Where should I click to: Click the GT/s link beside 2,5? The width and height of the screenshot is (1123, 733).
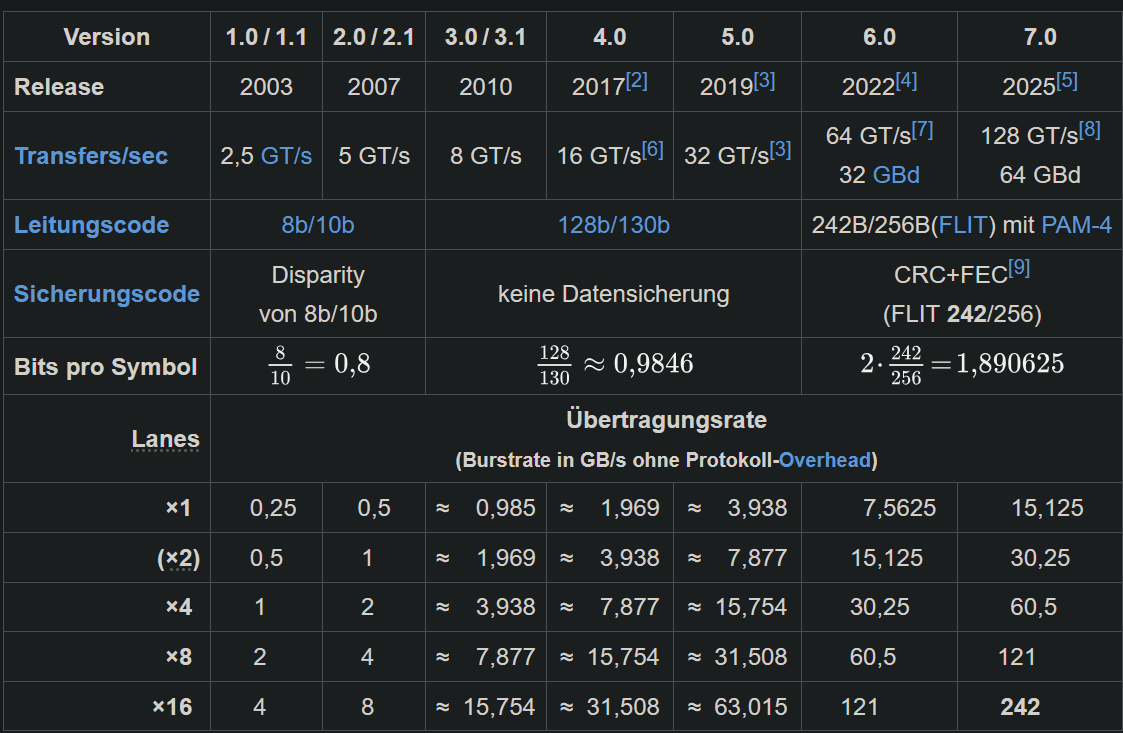pyautogui.click(x=286, y=156)
